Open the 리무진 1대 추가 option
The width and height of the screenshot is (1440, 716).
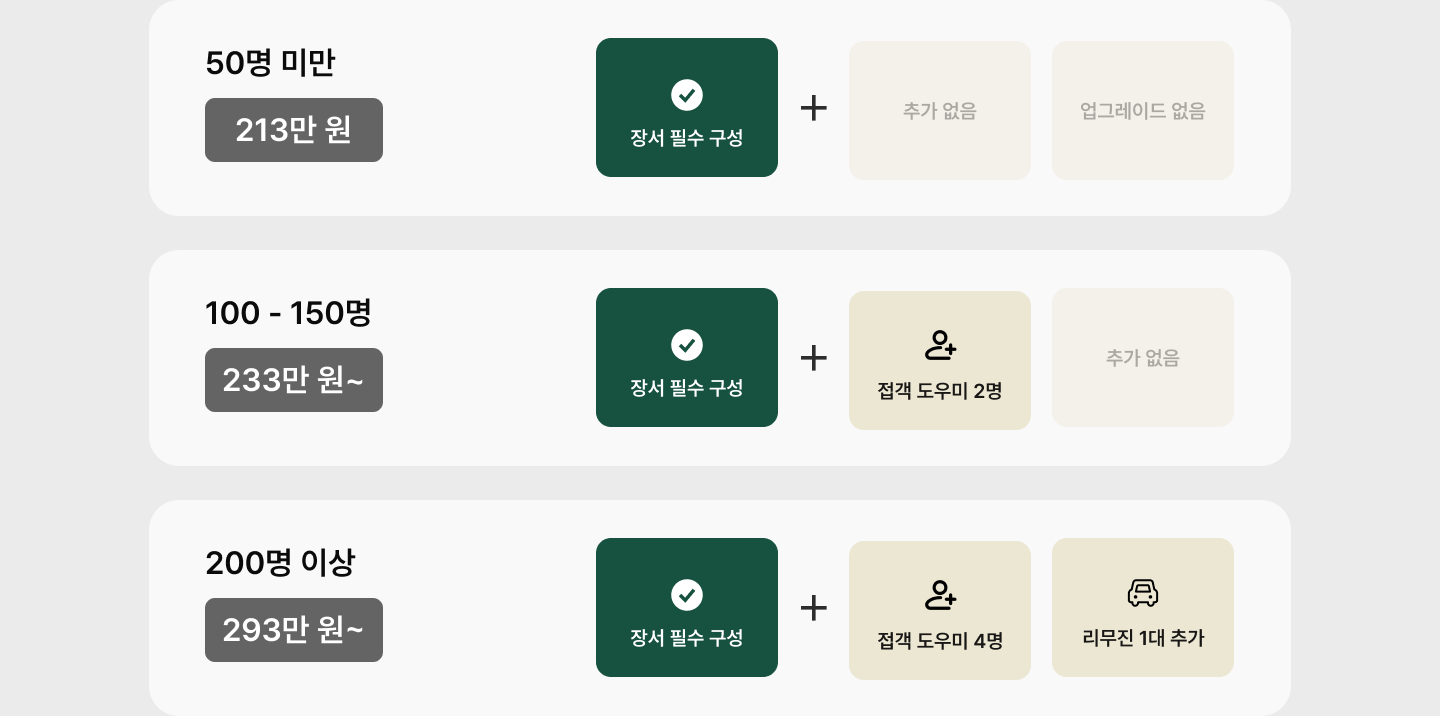(x=1143, y=607)
